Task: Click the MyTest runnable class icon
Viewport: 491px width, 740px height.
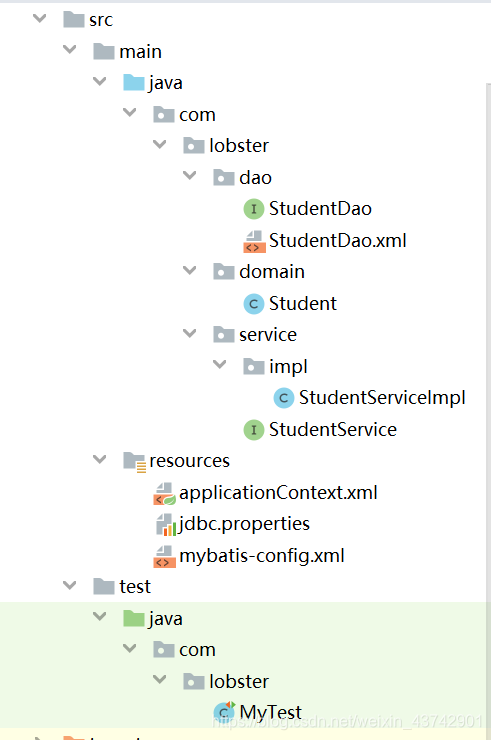Action: [x=224, y=712]
